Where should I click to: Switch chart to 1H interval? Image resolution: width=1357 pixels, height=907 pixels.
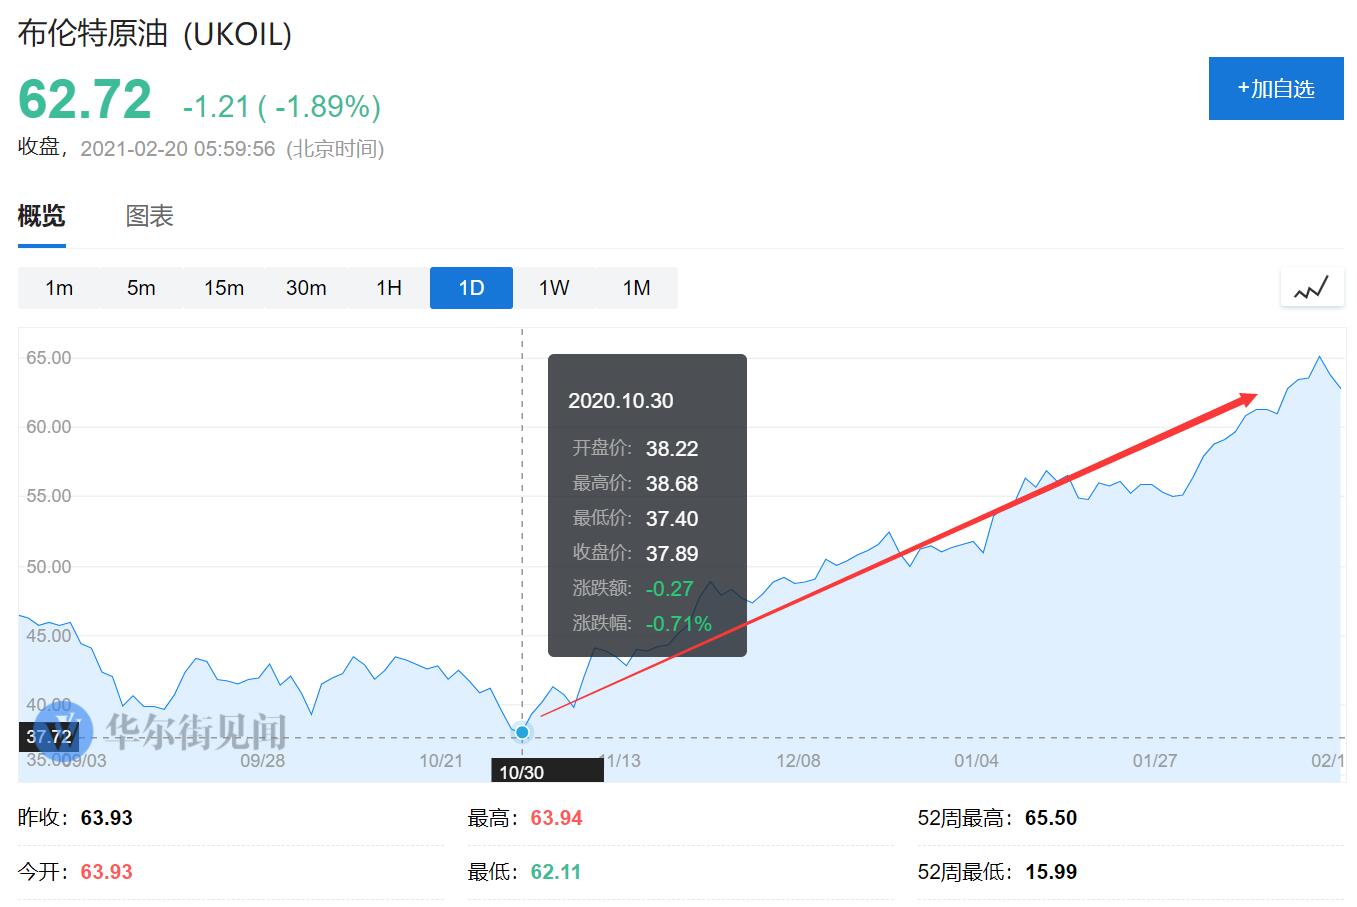[x=389, y=288]
